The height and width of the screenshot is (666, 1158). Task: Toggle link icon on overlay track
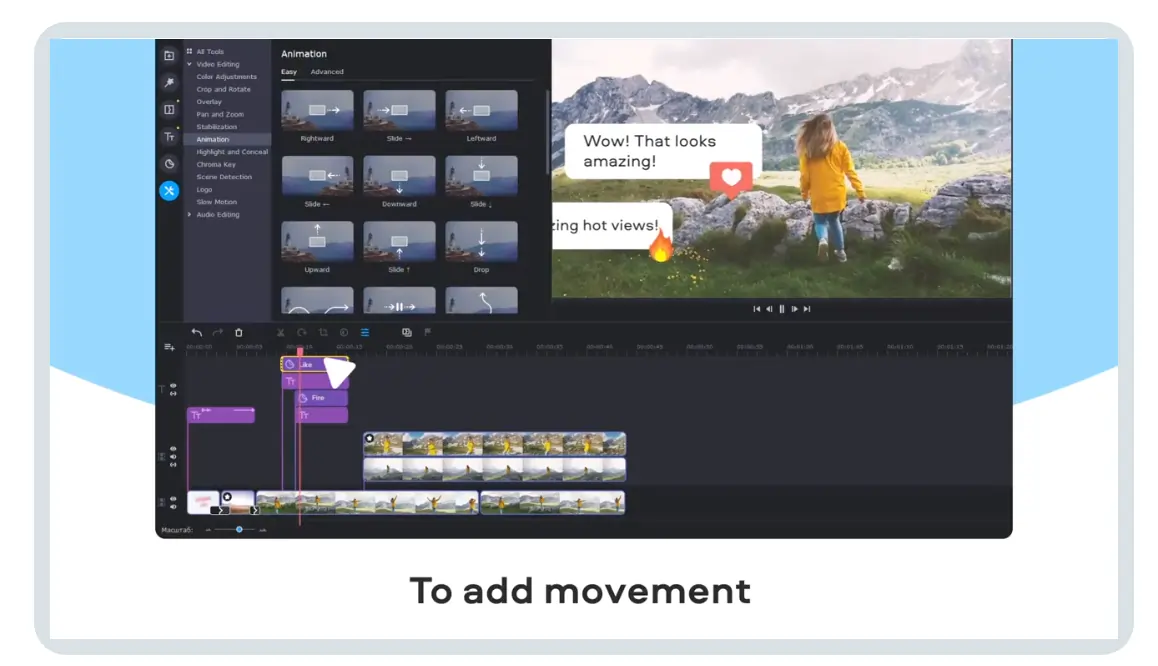click(x=173, y=465)
